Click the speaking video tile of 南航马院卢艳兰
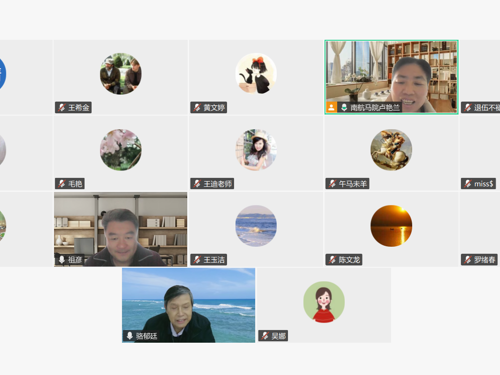 [391, 77]
